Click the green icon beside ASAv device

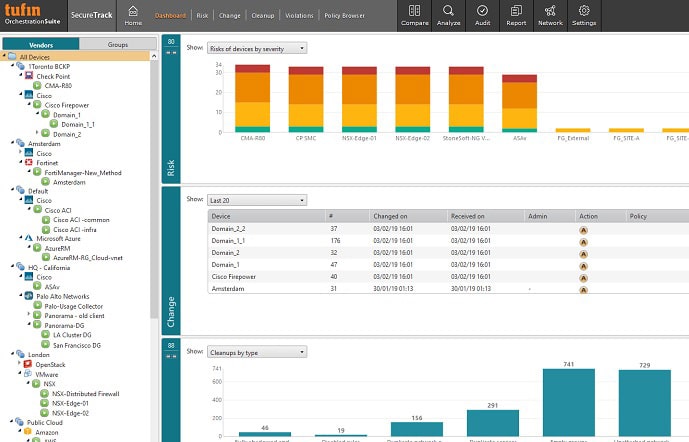37,286
